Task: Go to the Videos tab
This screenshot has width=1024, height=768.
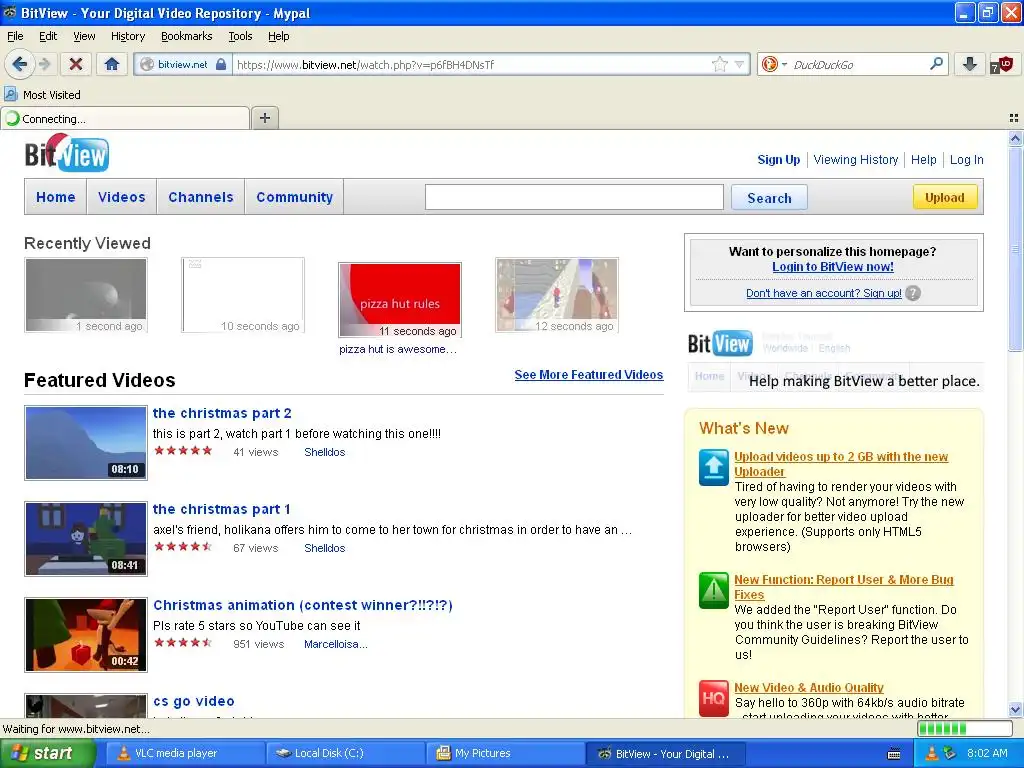Action: pyautogui.click(x=121, y=197)
